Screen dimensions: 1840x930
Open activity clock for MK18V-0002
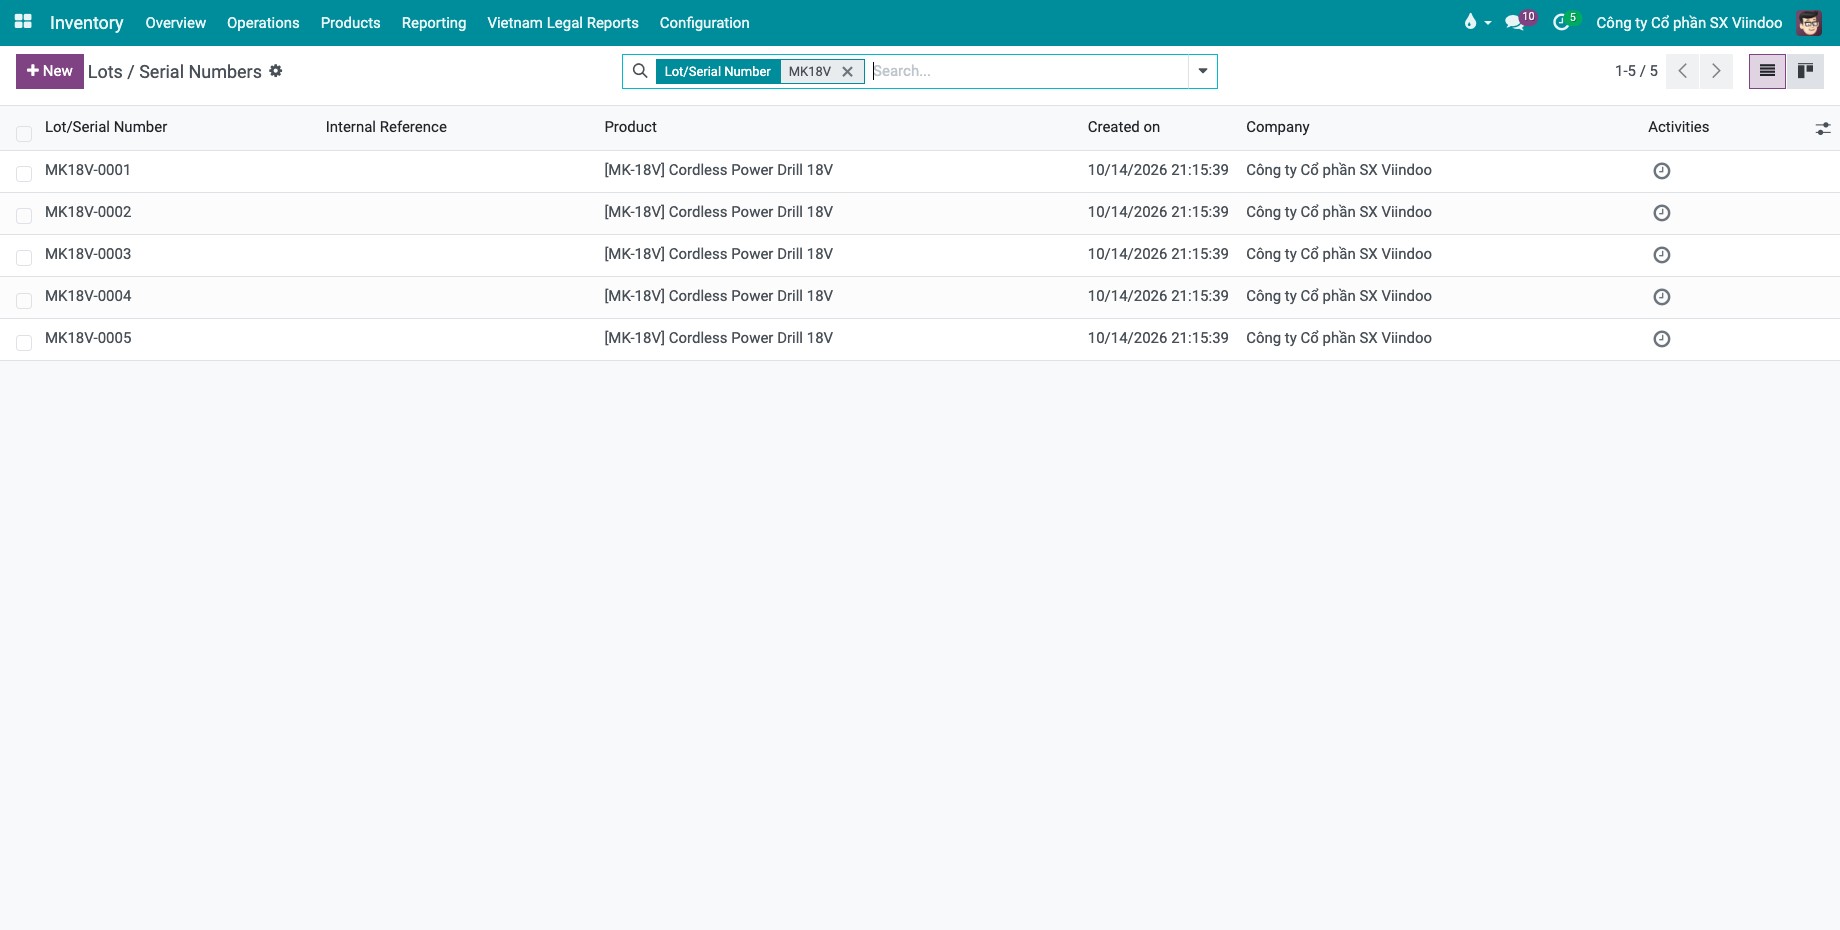pos(1662,213)
